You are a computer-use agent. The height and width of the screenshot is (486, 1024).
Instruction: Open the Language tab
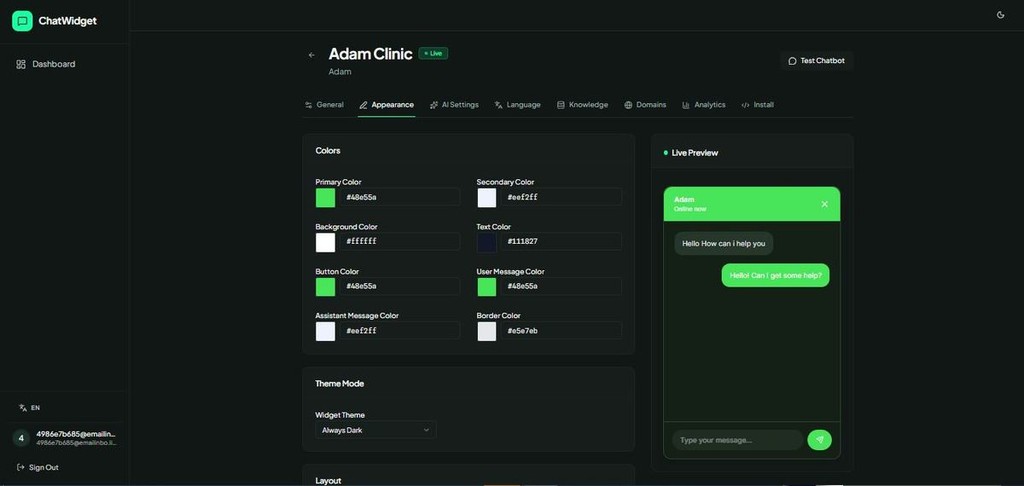tap(517, 105)
